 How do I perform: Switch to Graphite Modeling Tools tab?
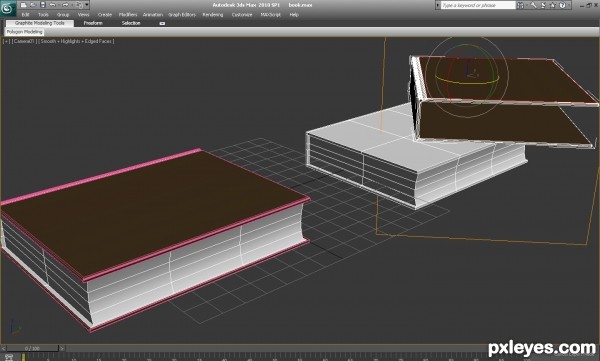[40, 23]
